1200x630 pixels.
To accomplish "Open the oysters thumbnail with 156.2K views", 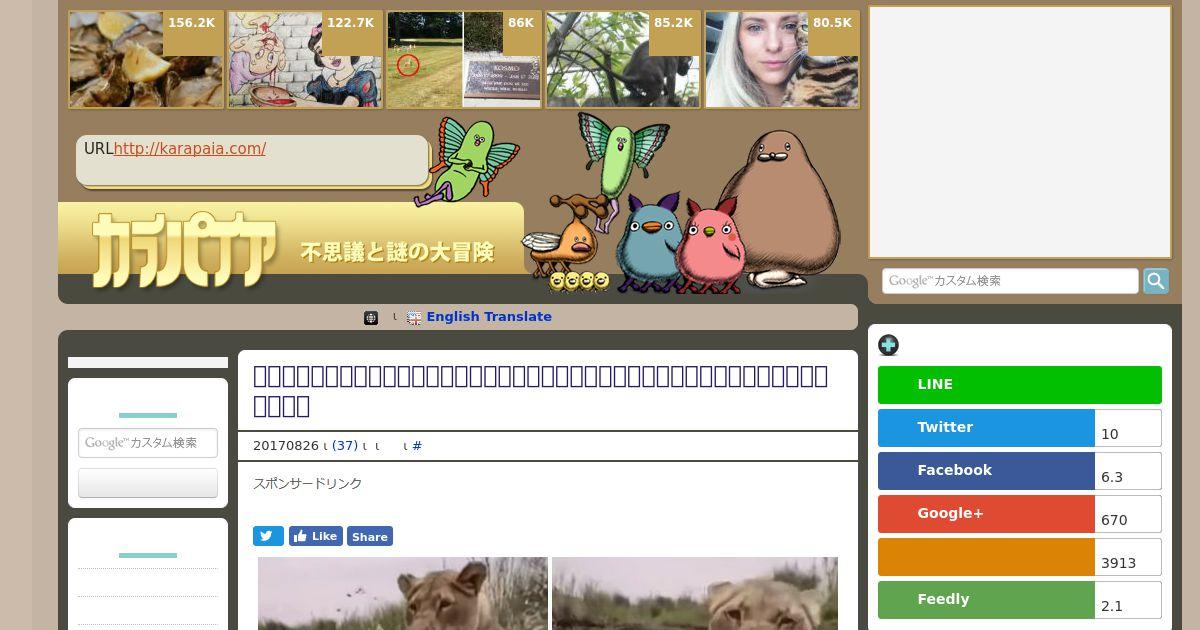I will tap(146, 60).
